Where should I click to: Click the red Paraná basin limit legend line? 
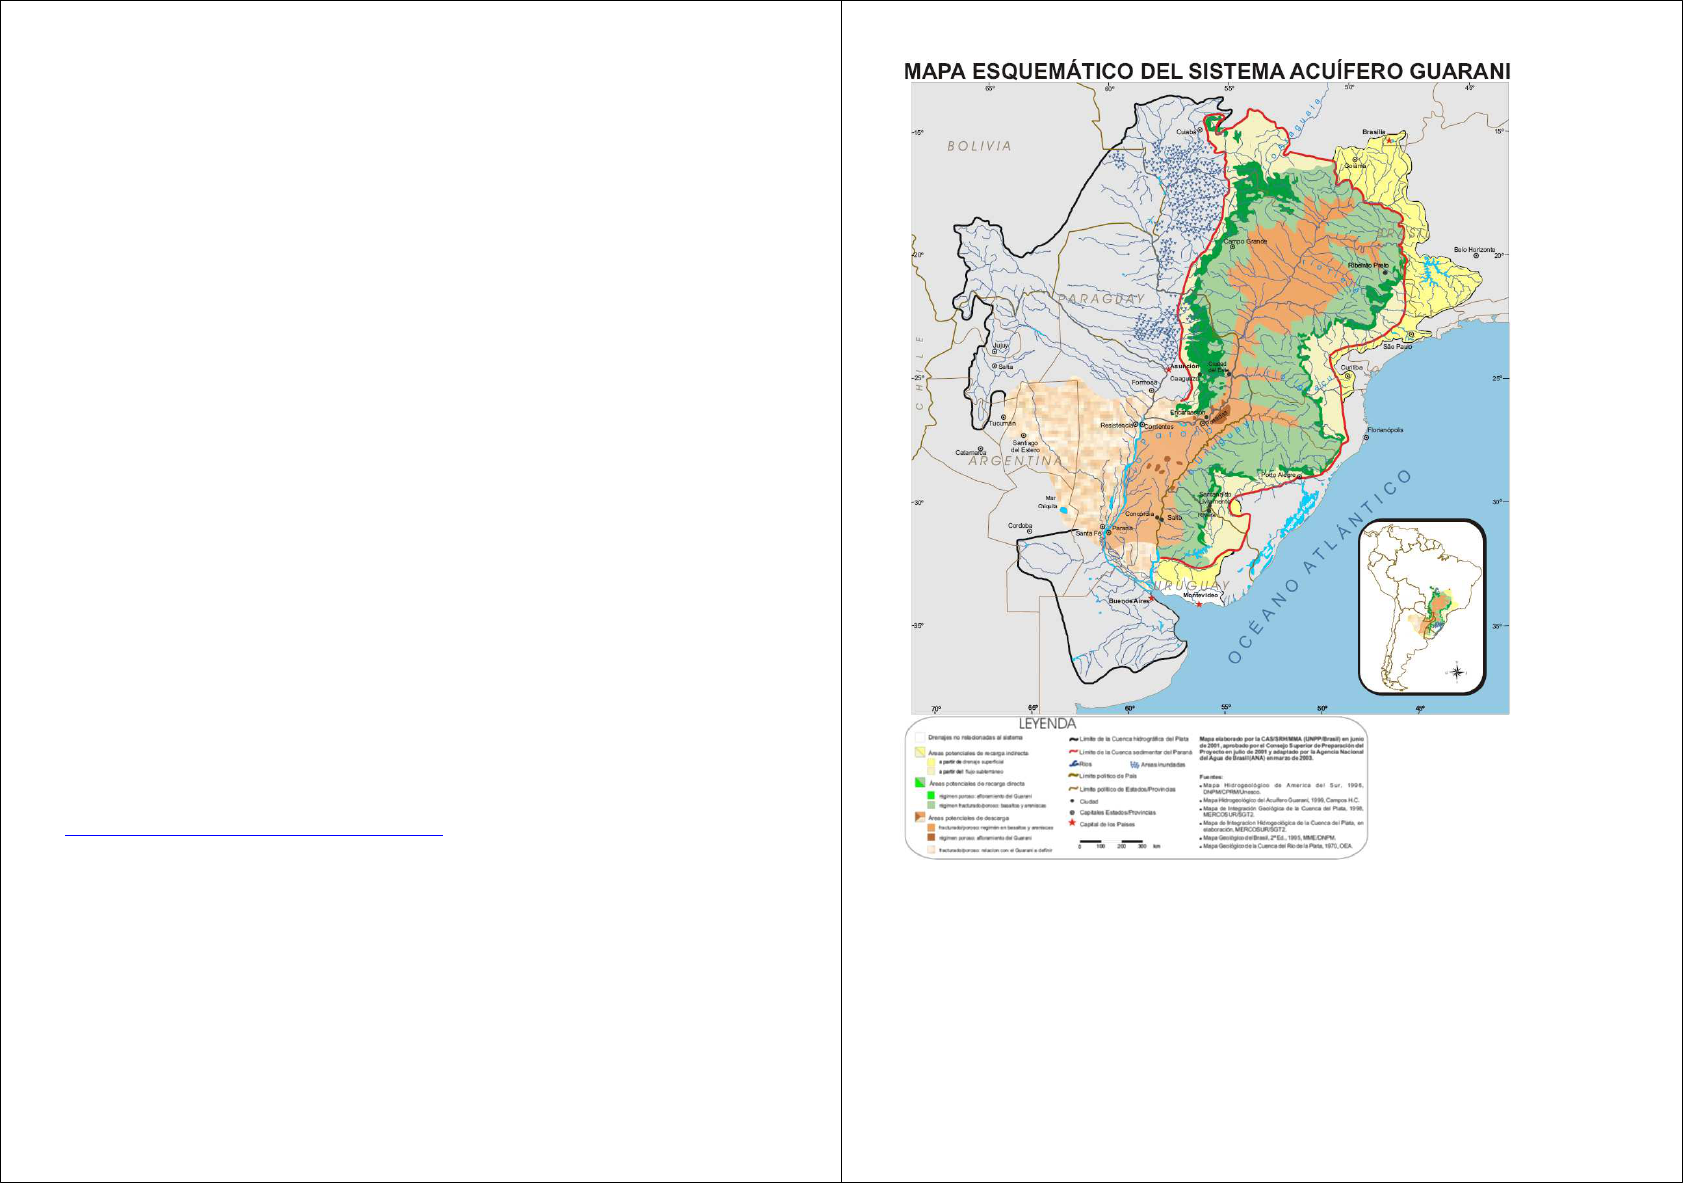click(x=1072, y=752)
